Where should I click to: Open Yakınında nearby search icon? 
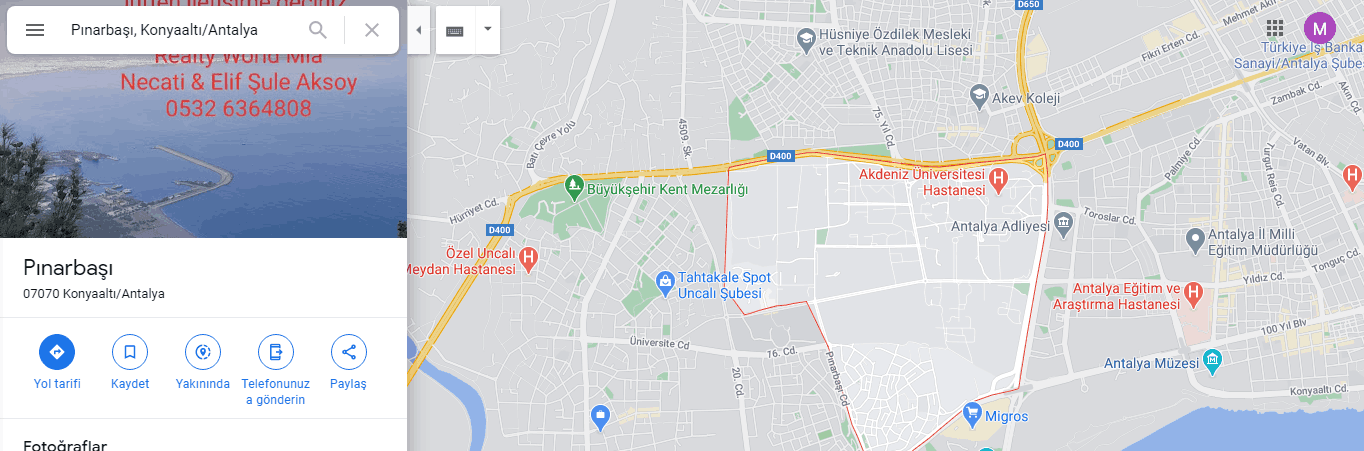pyautogui.click(x=203, y=352)
